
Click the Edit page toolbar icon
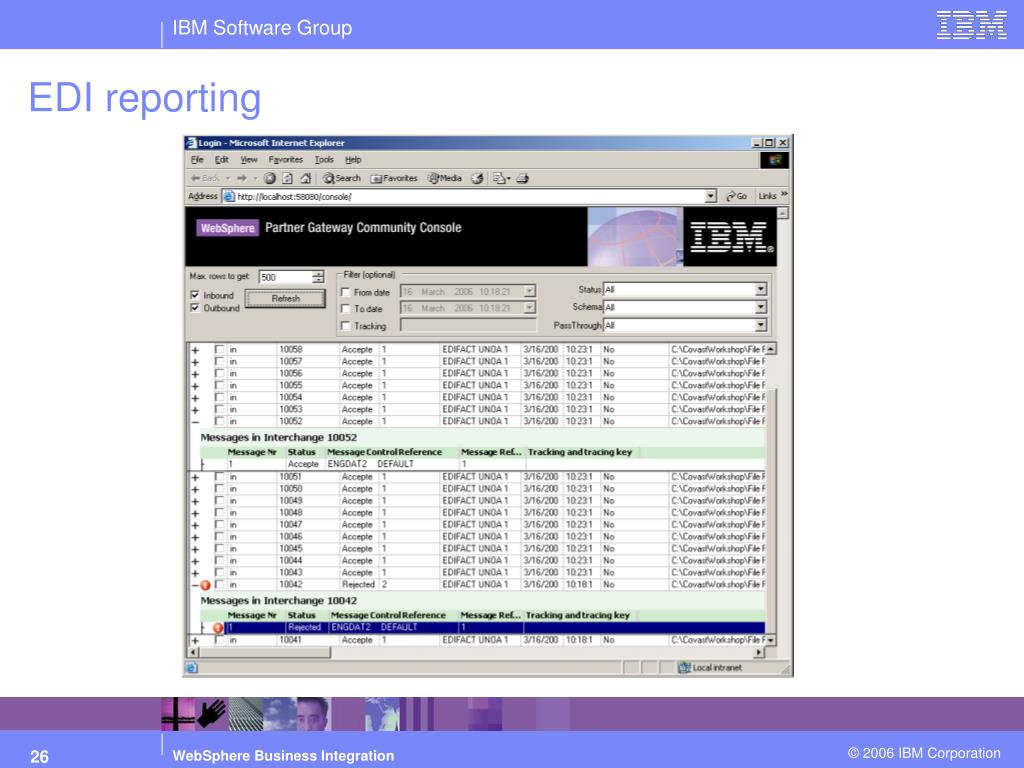[501, 178]
